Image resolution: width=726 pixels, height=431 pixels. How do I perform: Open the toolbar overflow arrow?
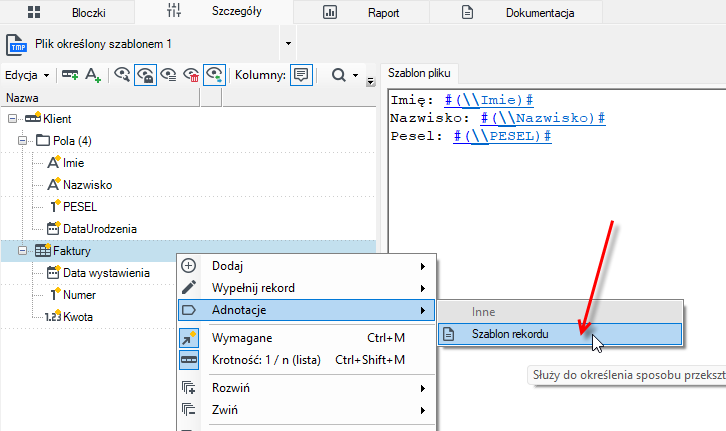(x=370, y=82)
